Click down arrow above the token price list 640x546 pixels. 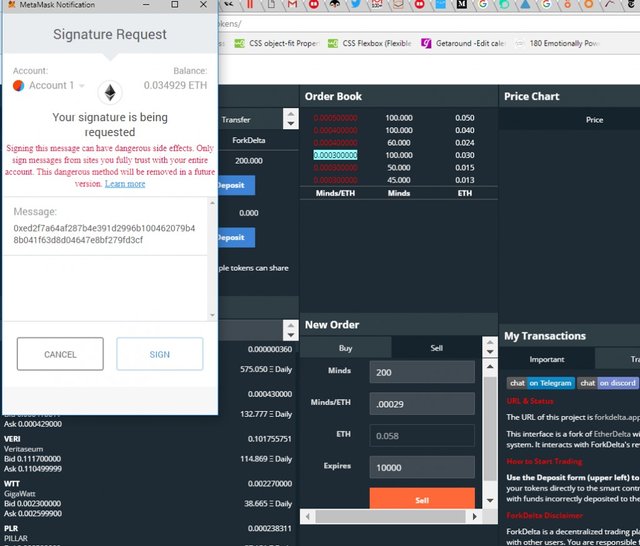pyautogui.click(x=291, y=335)
